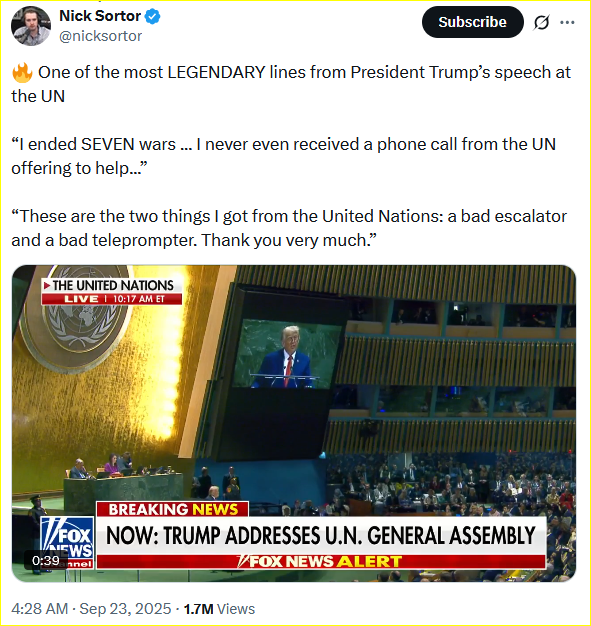
Task: Click the 1.7M Views counter
Action: tap(219, 609)
